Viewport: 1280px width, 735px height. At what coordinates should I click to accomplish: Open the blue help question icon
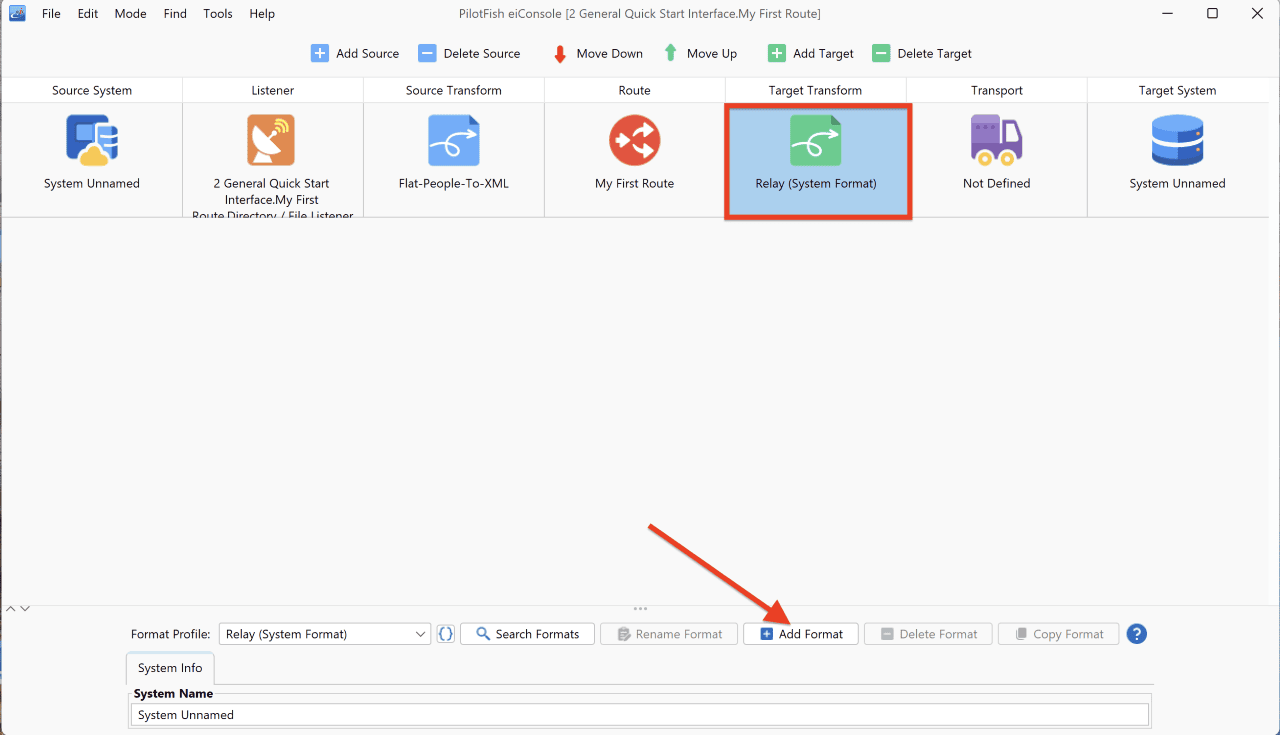tap(1136, 634)
